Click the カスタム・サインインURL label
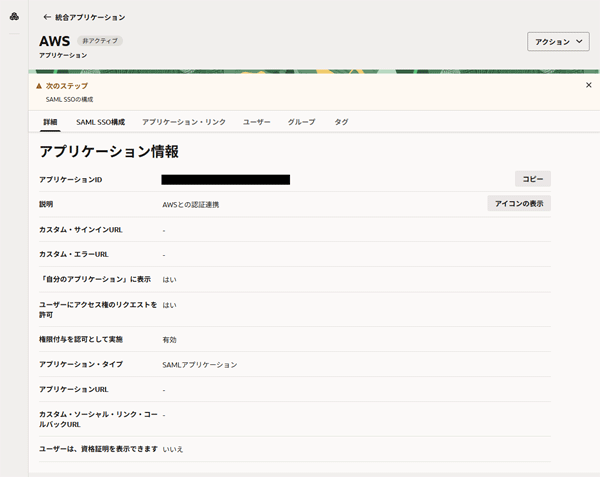This screenshot has height=477, width=600. [x=81, y=230]
